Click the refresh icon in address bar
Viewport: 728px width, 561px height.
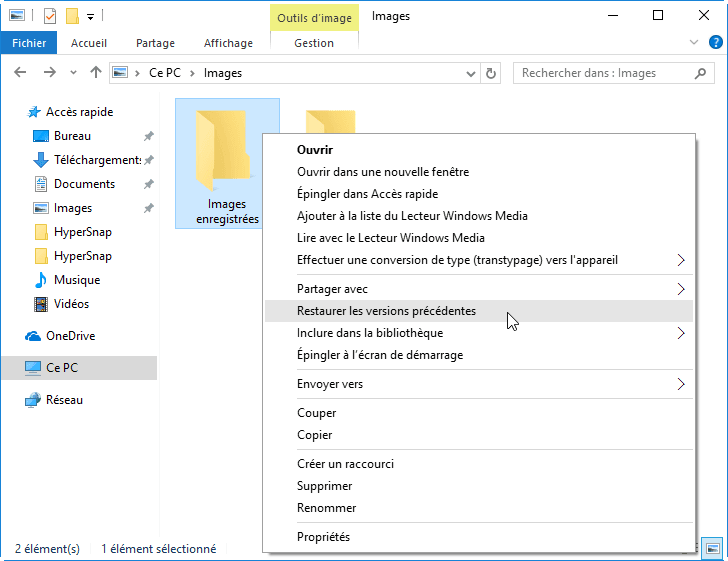click(491, 73)
